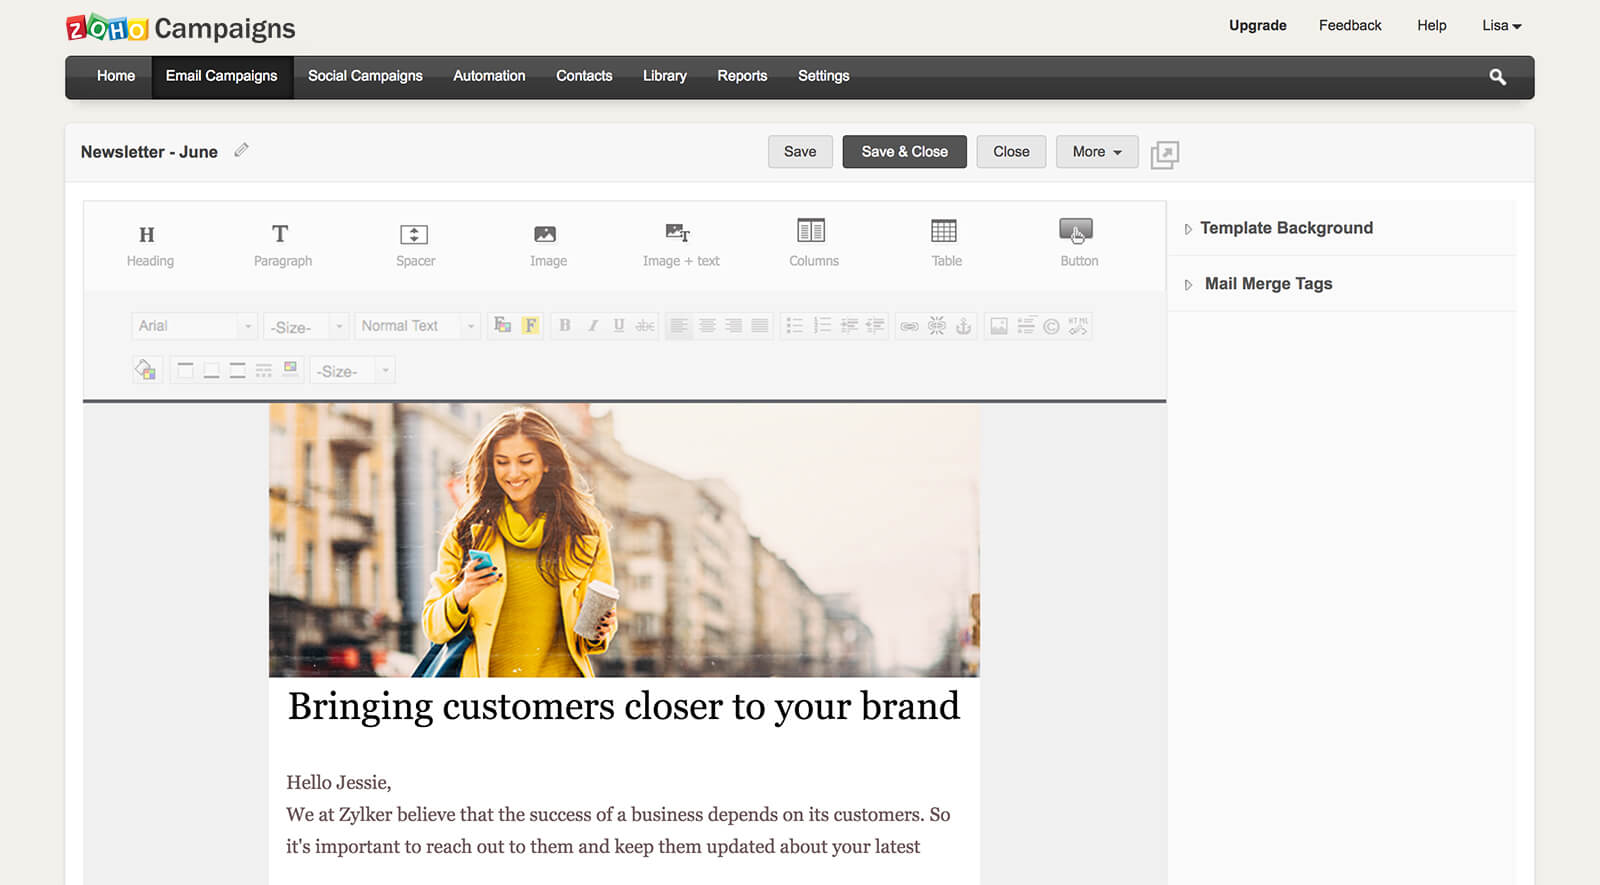This screenshot has height=885, width=1600.
Task: Open the Reports menu item
Action: tap(742, 76)
